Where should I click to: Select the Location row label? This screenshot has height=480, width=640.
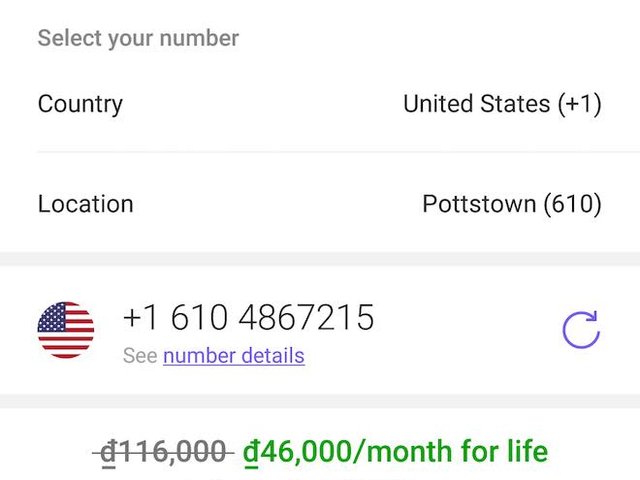pos(85,204)
